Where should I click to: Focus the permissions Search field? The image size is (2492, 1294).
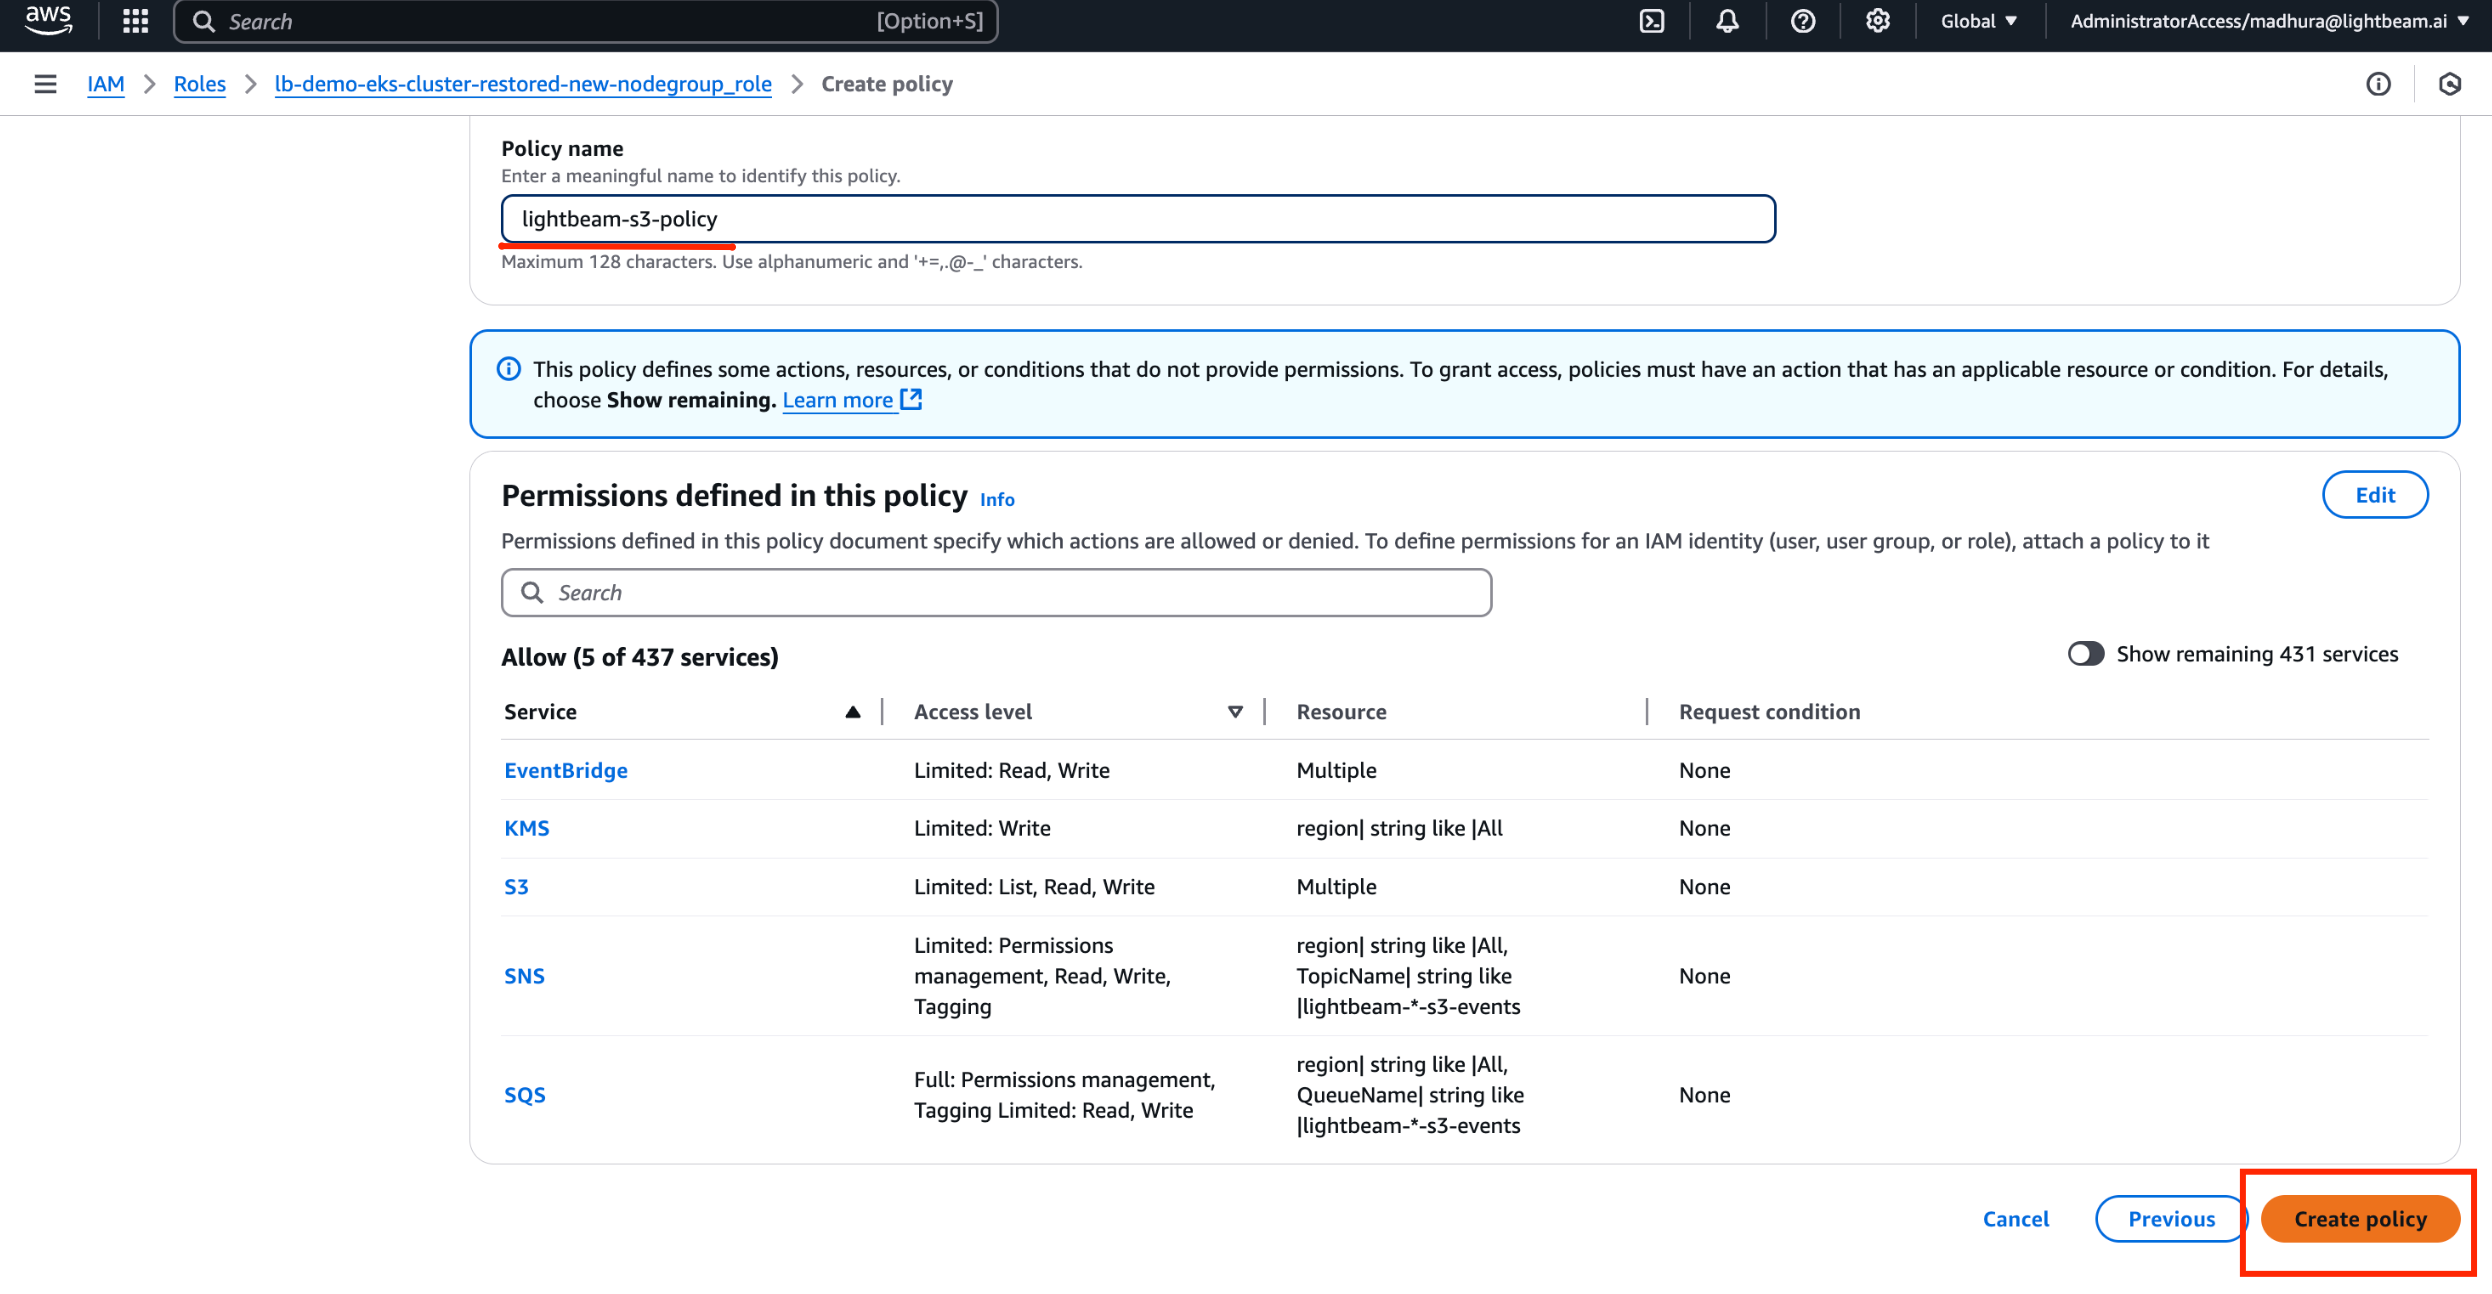(x=996, y=593)
